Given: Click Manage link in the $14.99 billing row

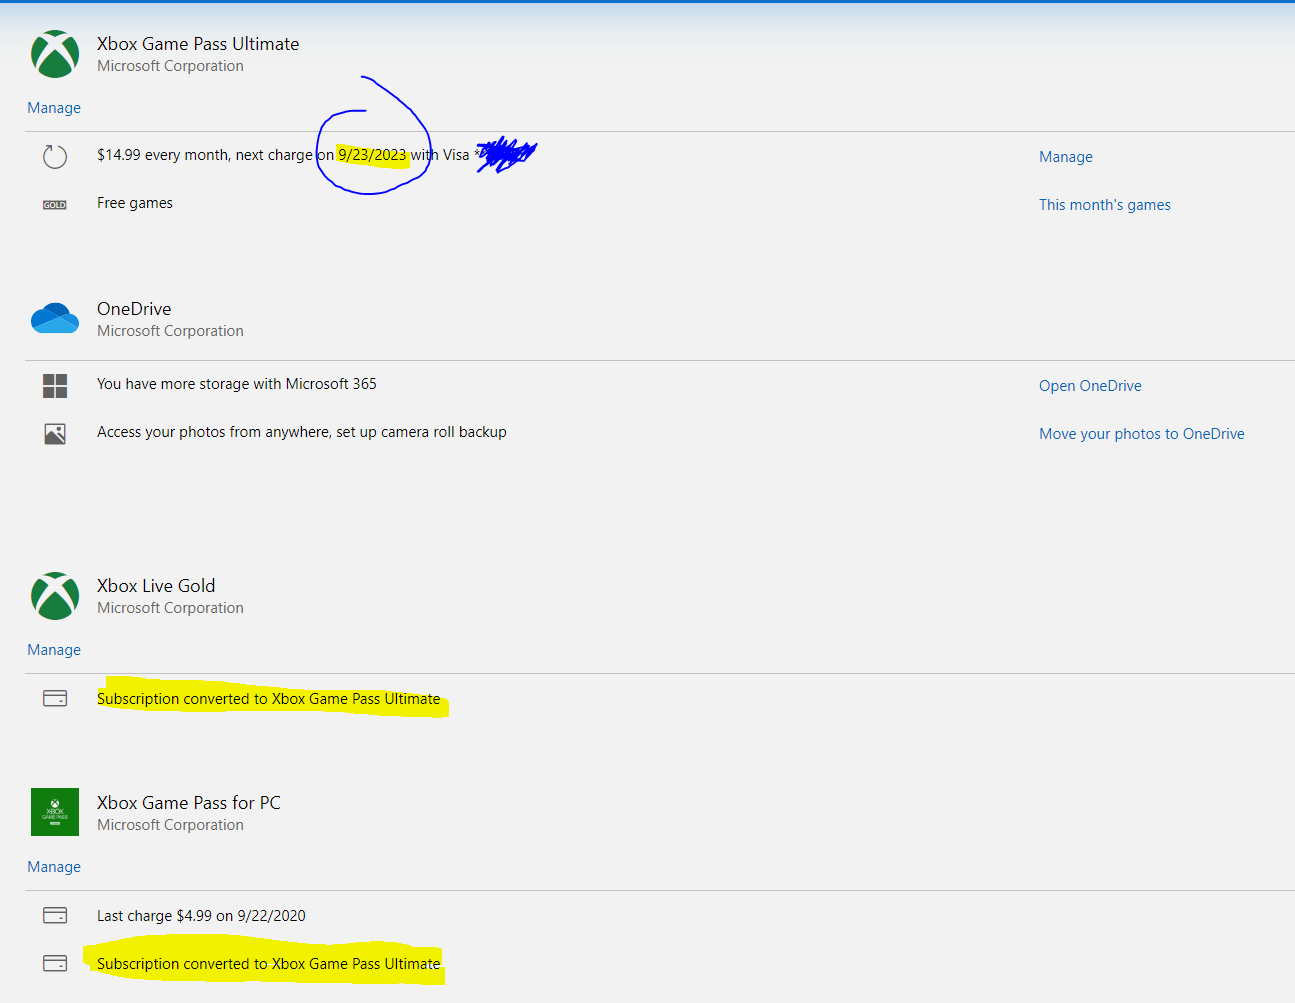Looking at the screenshot, I should (1065, 157).
